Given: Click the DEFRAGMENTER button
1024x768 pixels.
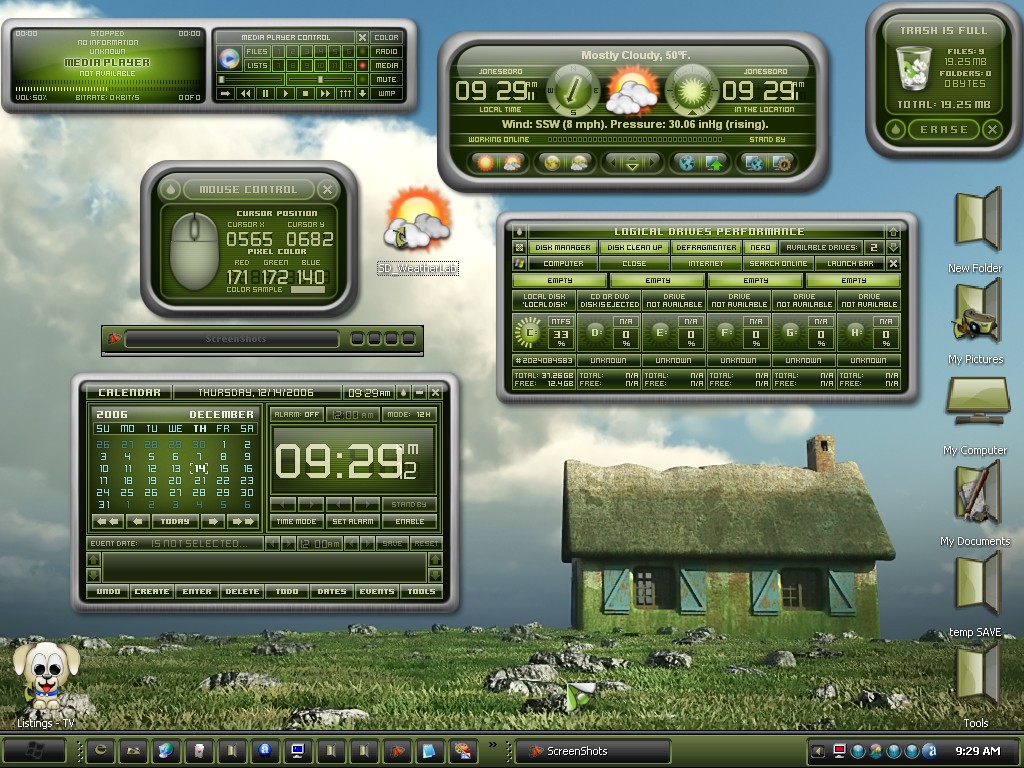Looking at the screenshot, I should tap(706, 248).
